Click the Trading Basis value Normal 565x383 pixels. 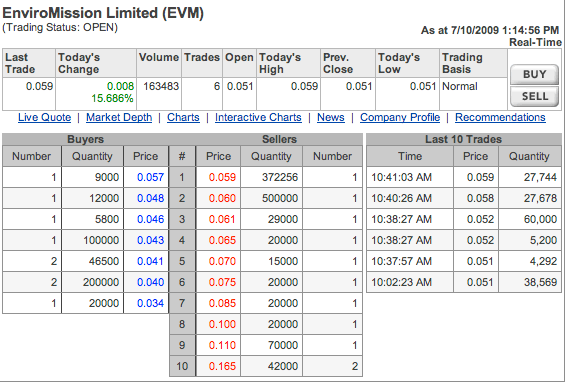[x=459, y=86]
